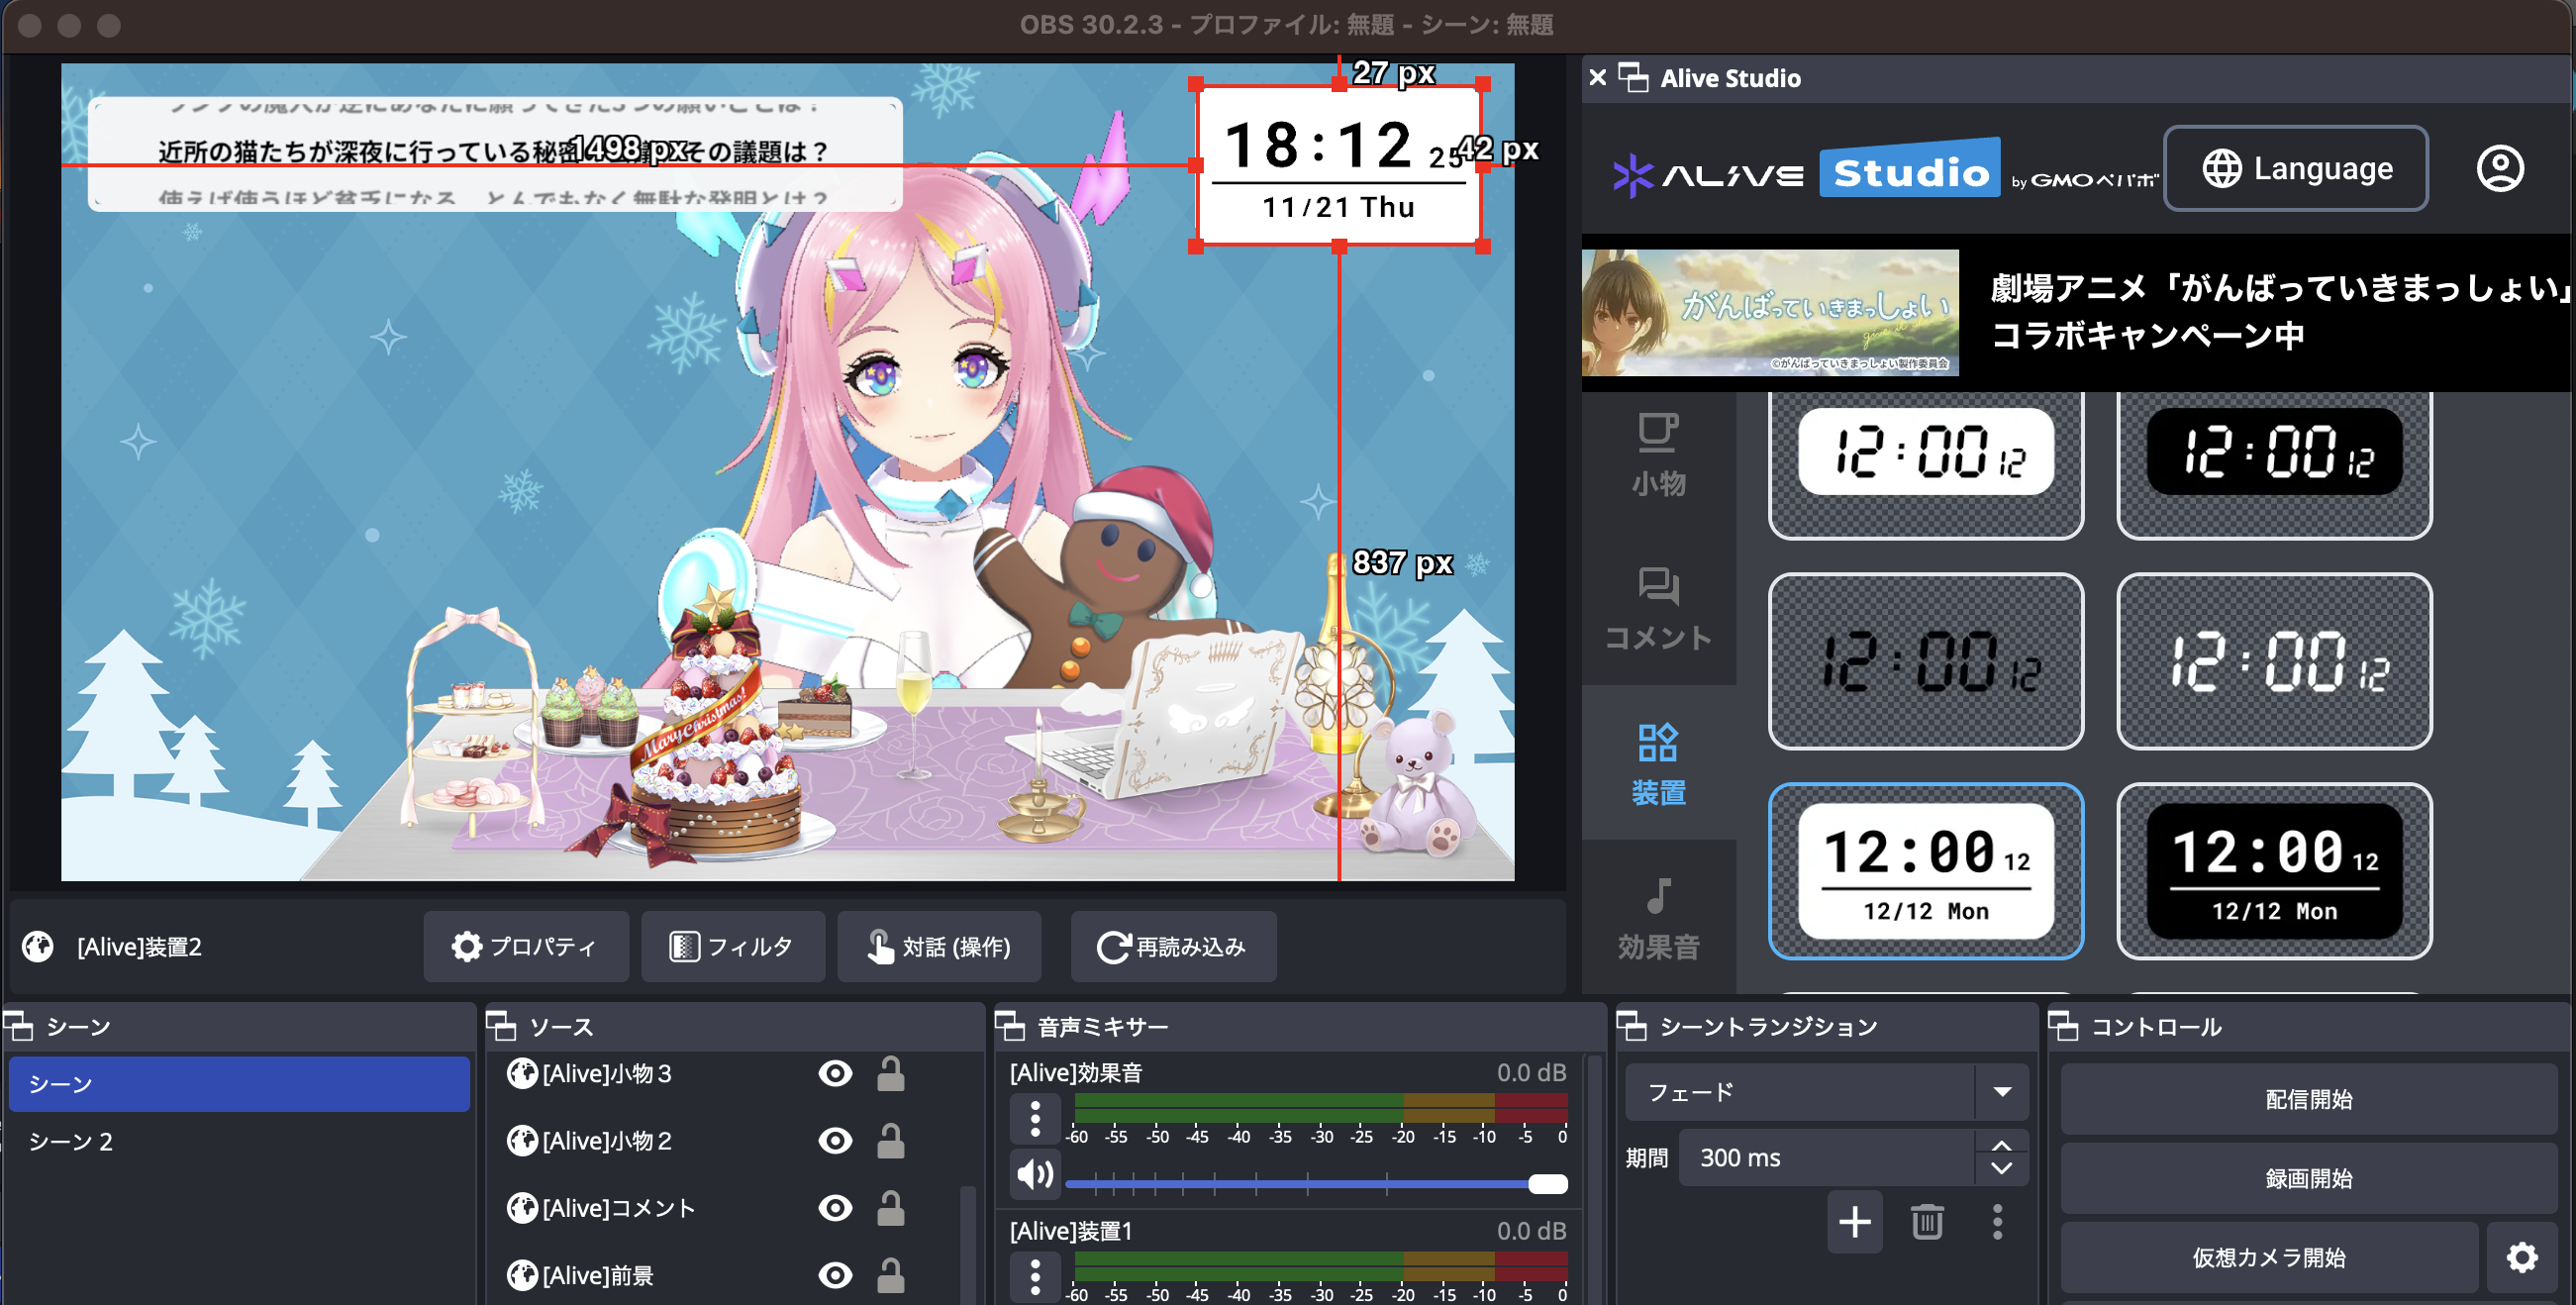This screenshot has width=2576, height=1305.
Task: Toggle visibility of [Alive]前景
Action: pyautogui.click(x=835, y=1274)
